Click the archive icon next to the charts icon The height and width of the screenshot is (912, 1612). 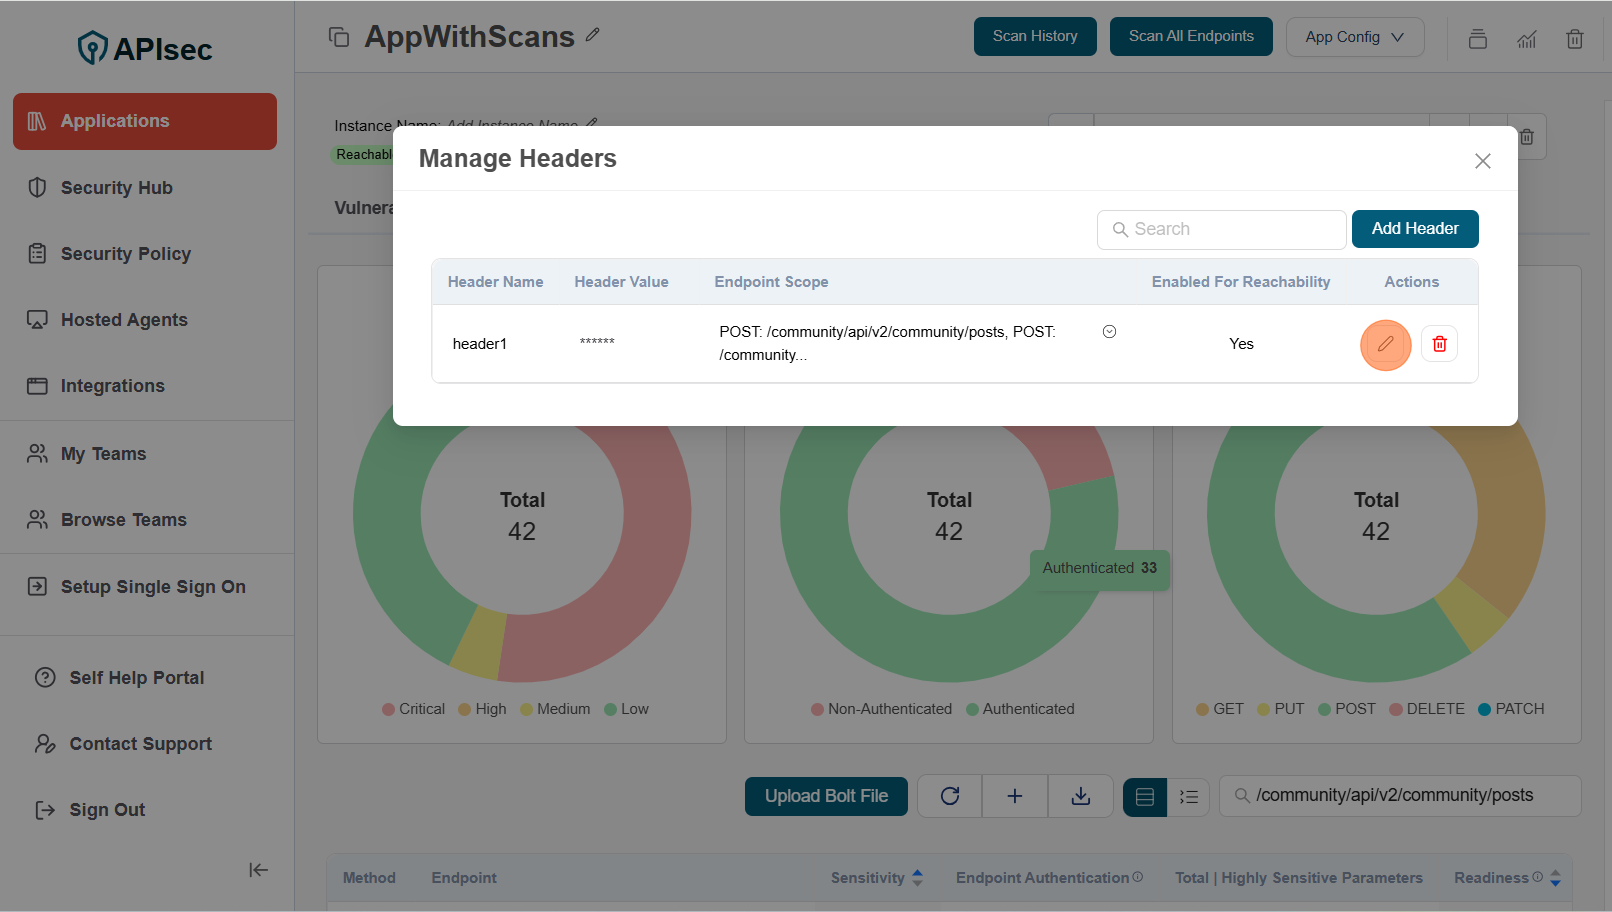[1478, 39]
